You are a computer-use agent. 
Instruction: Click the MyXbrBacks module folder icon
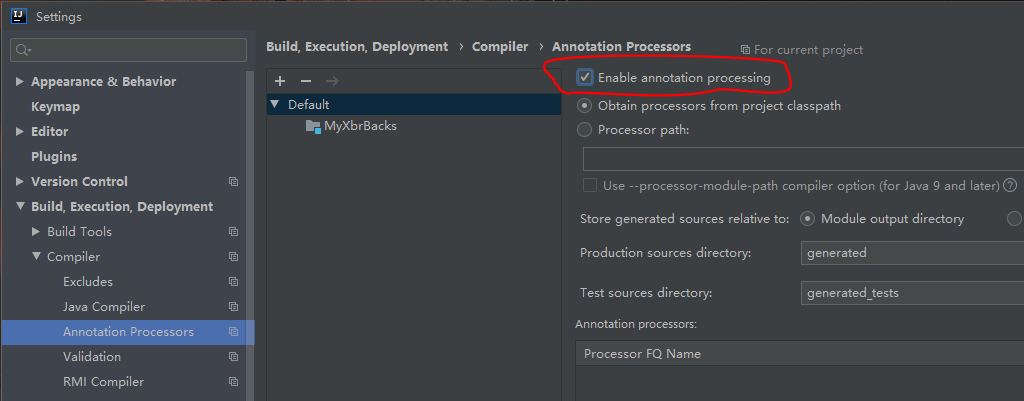coord(313,126)
